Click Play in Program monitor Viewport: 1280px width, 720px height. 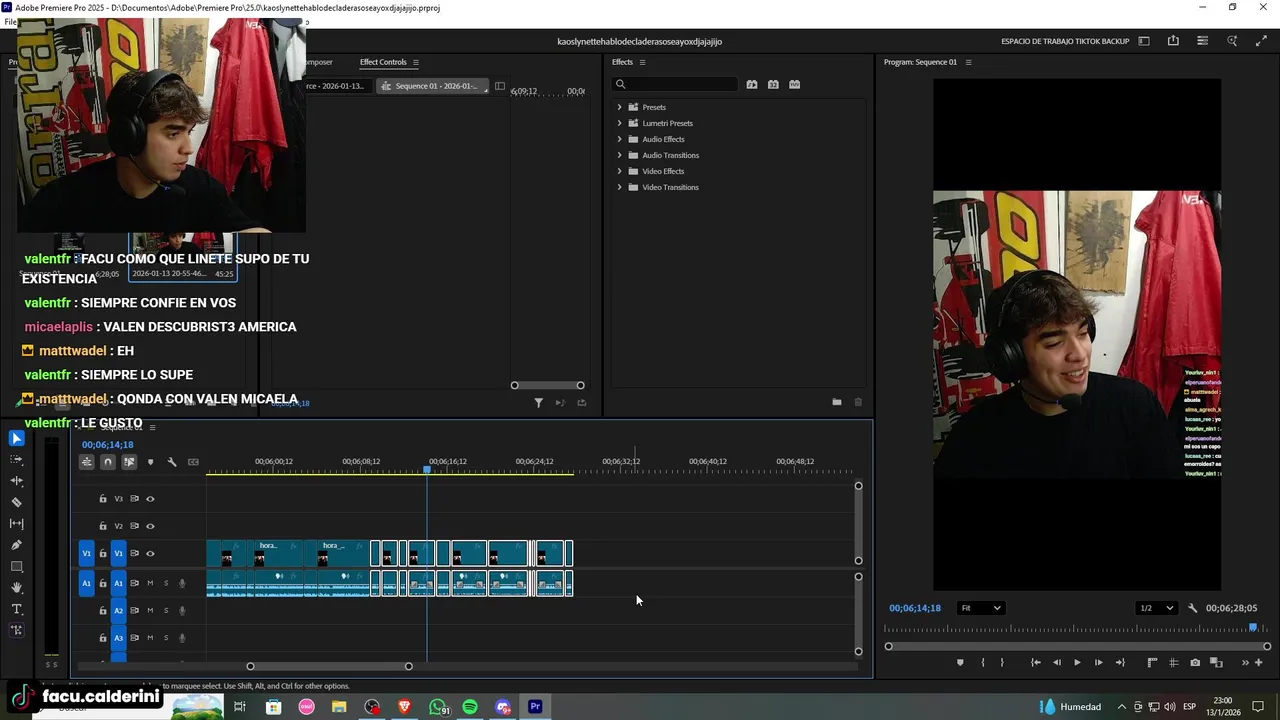point(1077,662)
